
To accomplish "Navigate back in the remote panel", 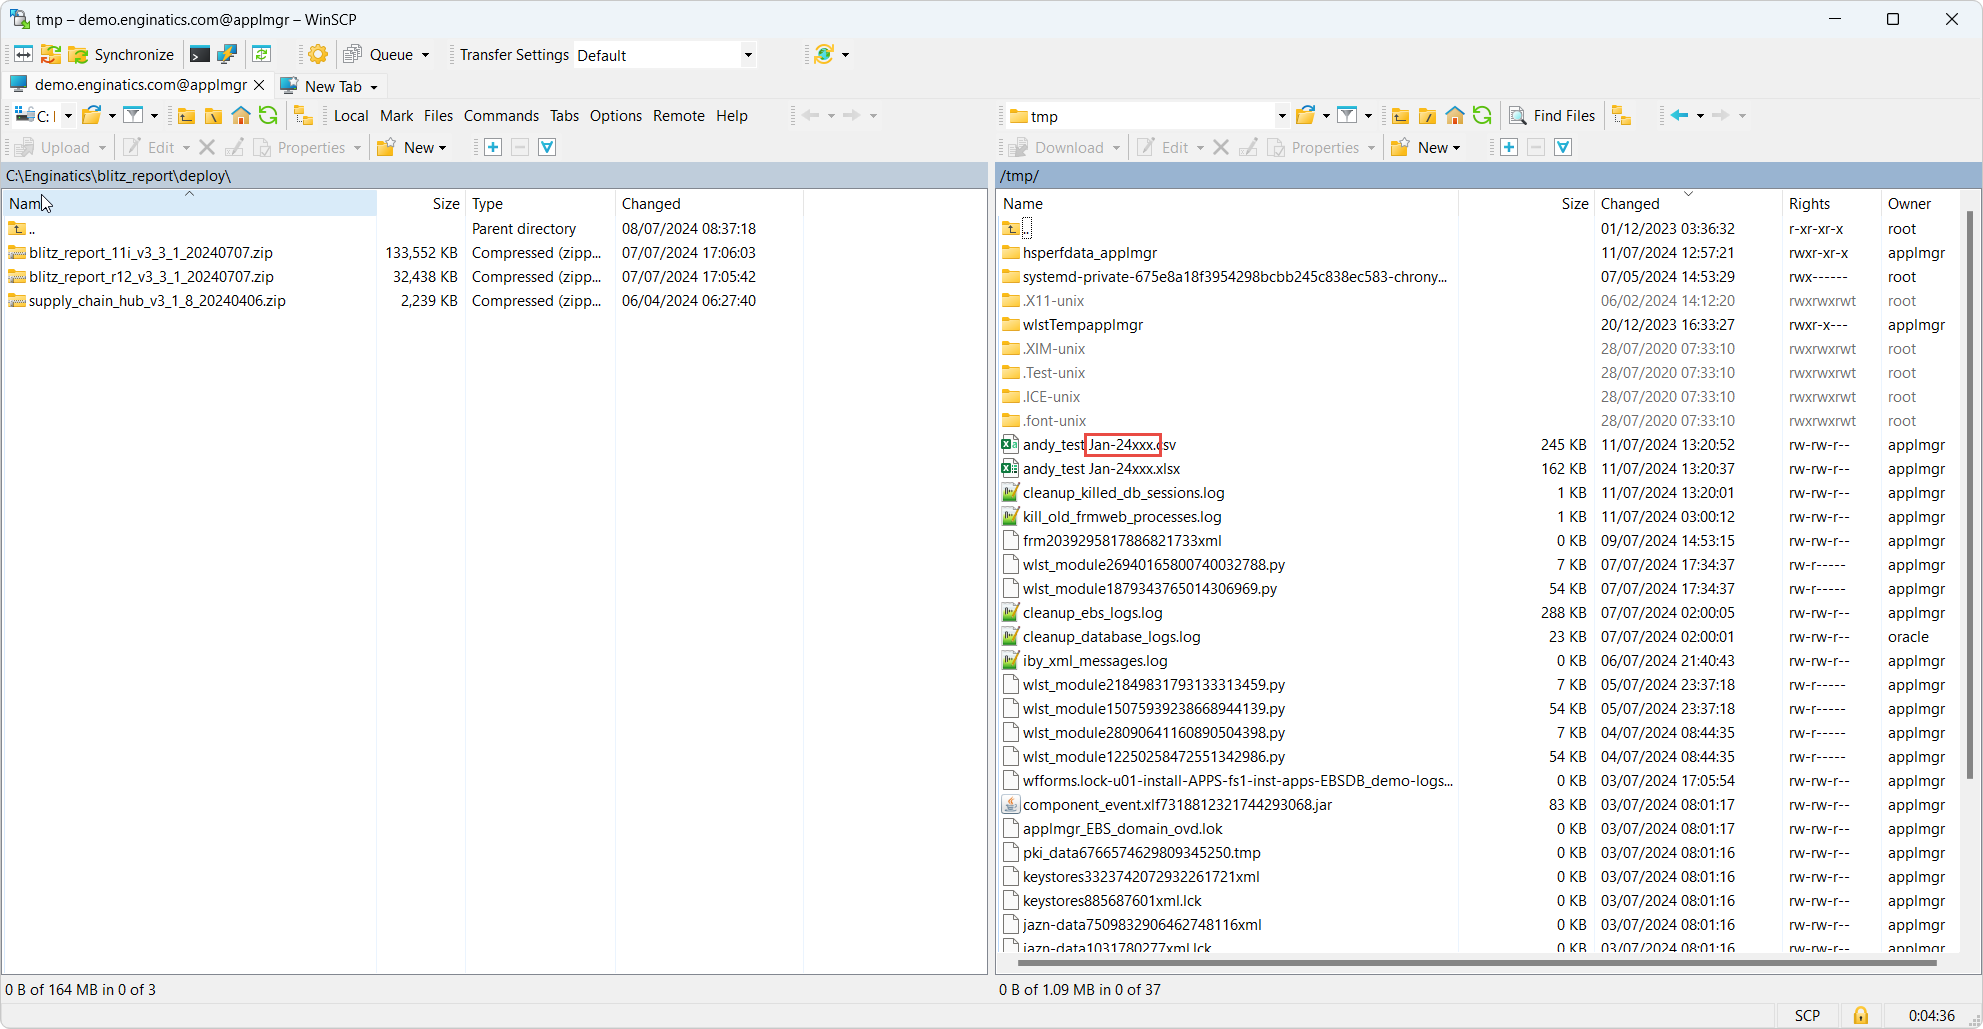I will pos(1679,116).
